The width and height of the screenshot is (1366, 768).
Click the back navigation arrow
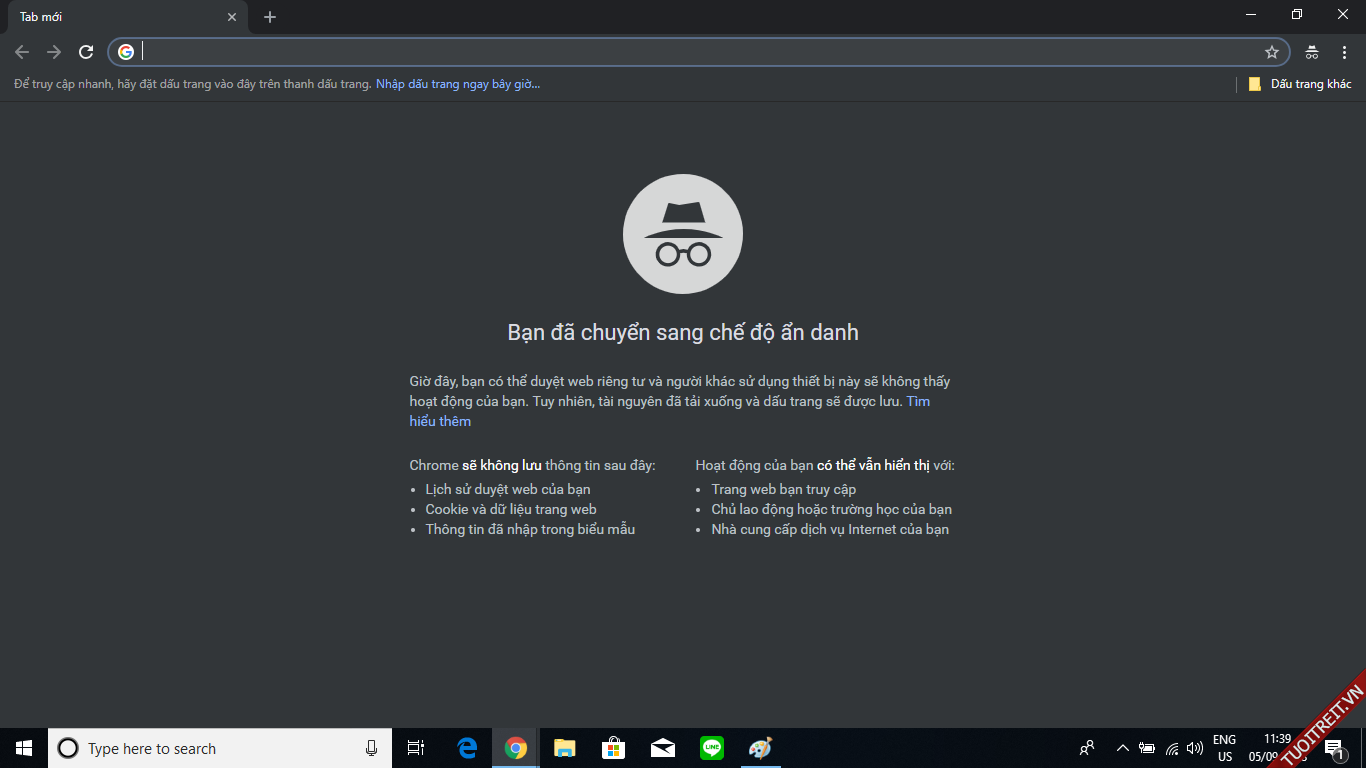point(22,52)
